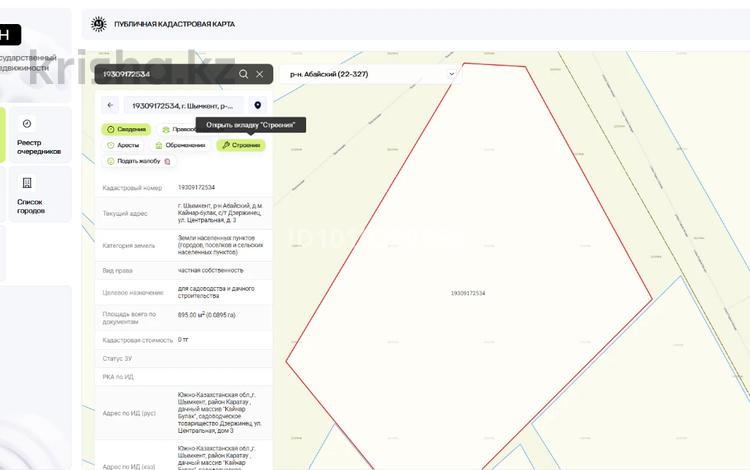The height and width of the screenshot is (470, 750).
Task: Click the Текущий адрес value text
Action: tap(220, 213)
